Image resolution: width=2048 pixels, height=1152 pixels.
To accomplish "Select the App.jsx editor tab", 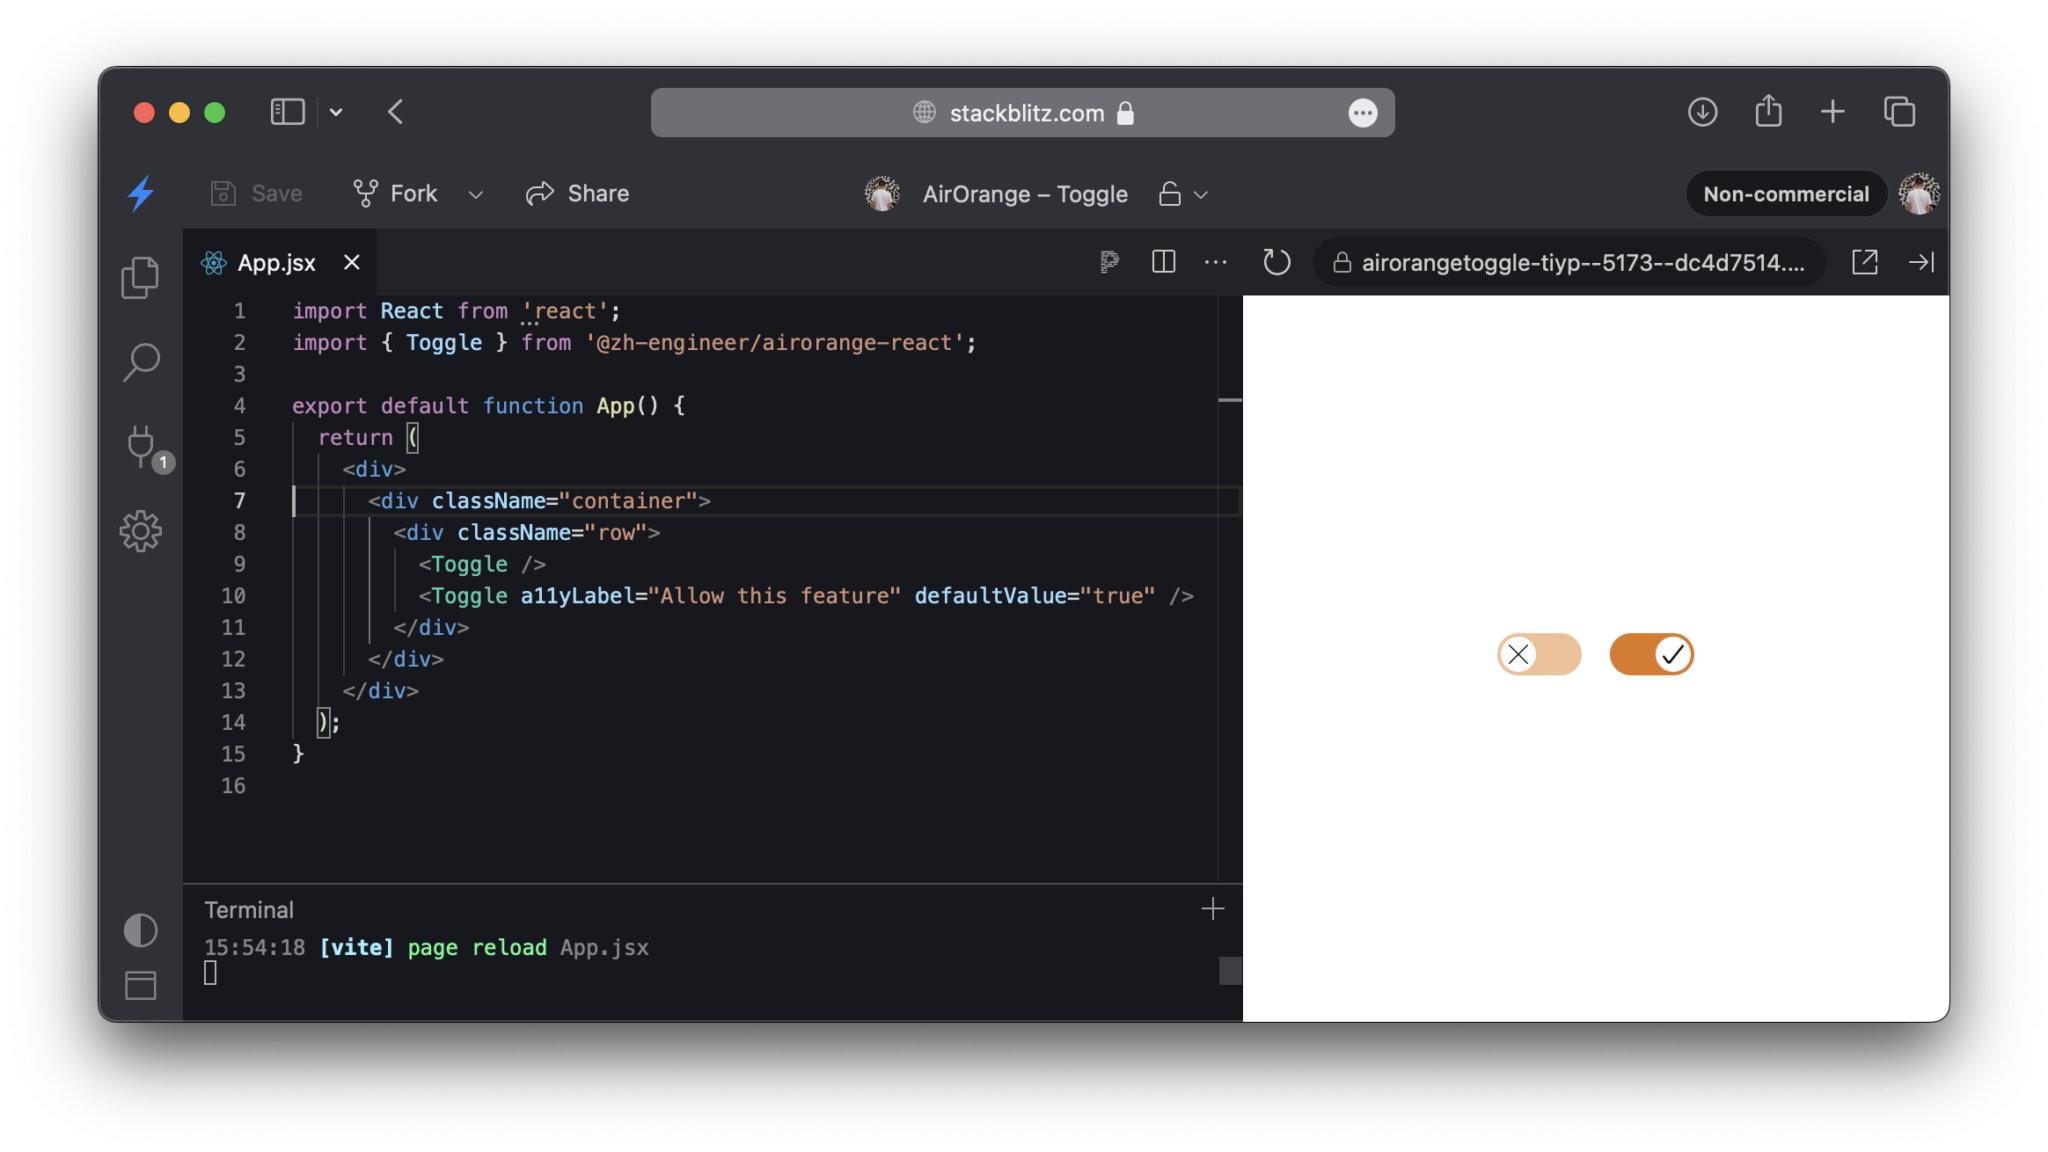I will pyautogui.click(x=276, y=262).
